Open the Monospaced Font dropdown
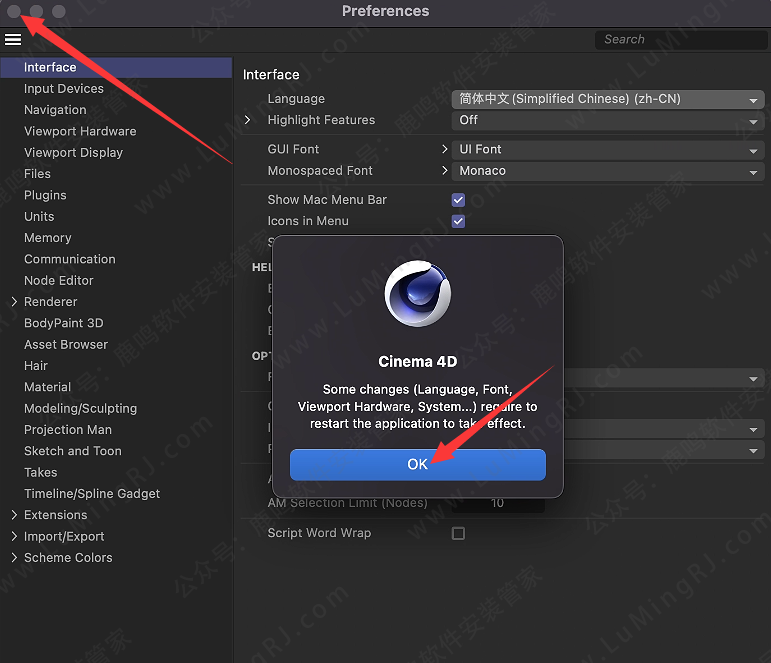 click(x=609, y=171)
